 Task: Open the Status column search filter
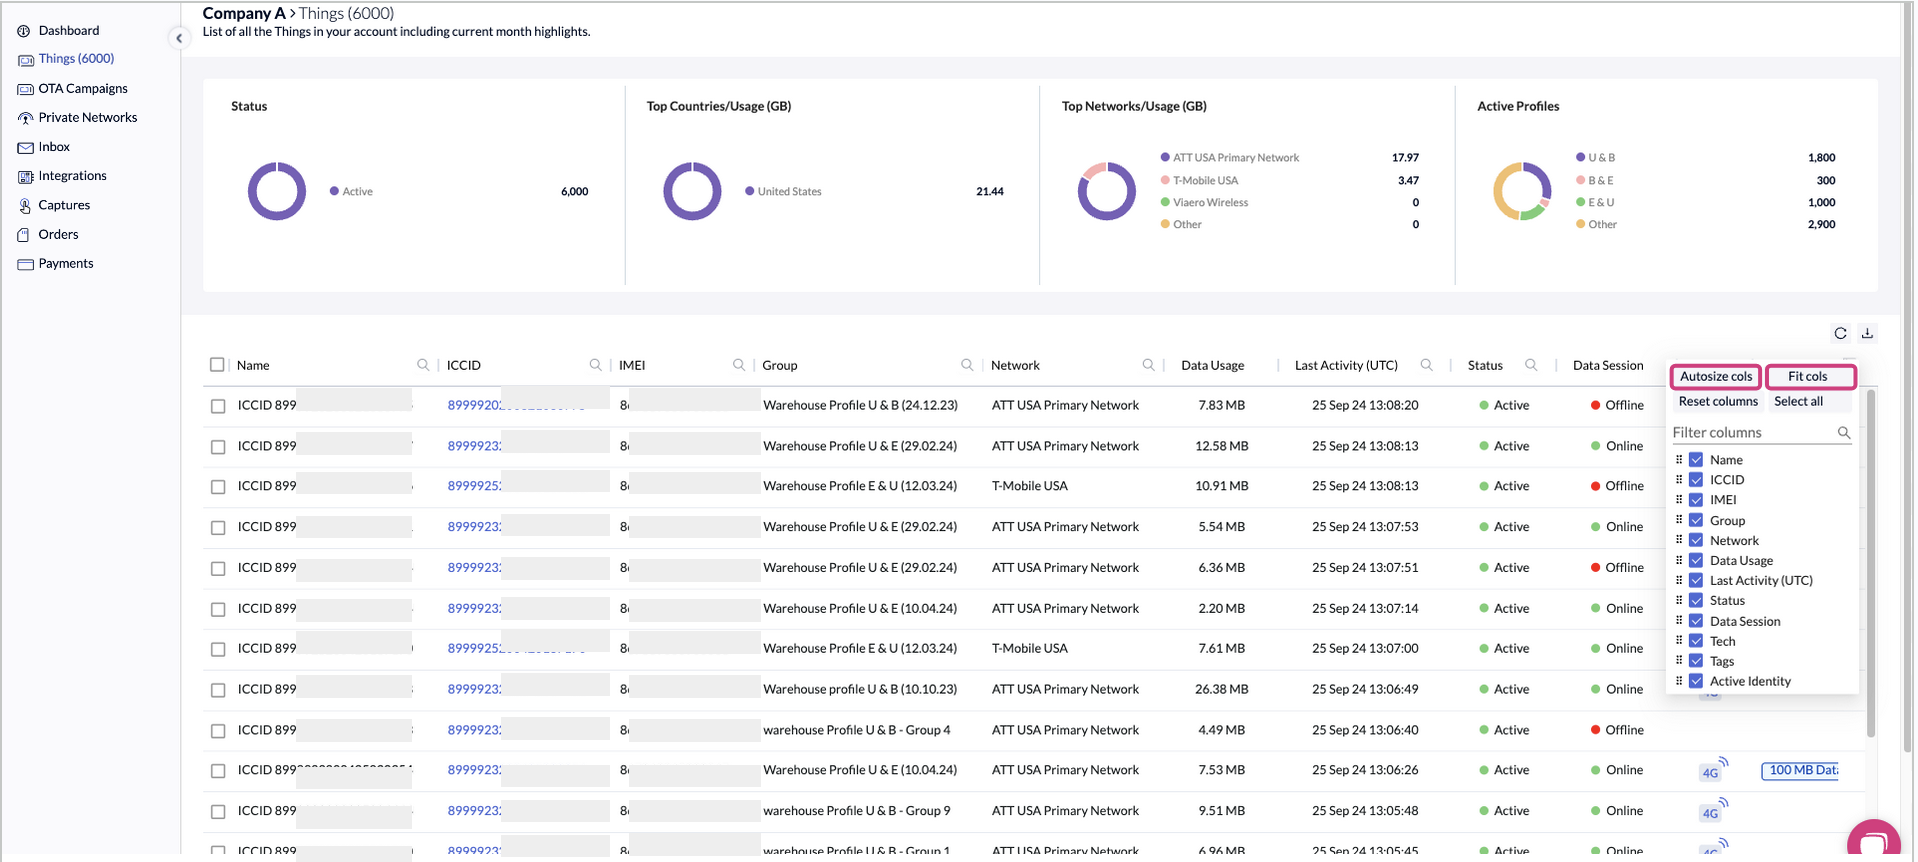1531,365
